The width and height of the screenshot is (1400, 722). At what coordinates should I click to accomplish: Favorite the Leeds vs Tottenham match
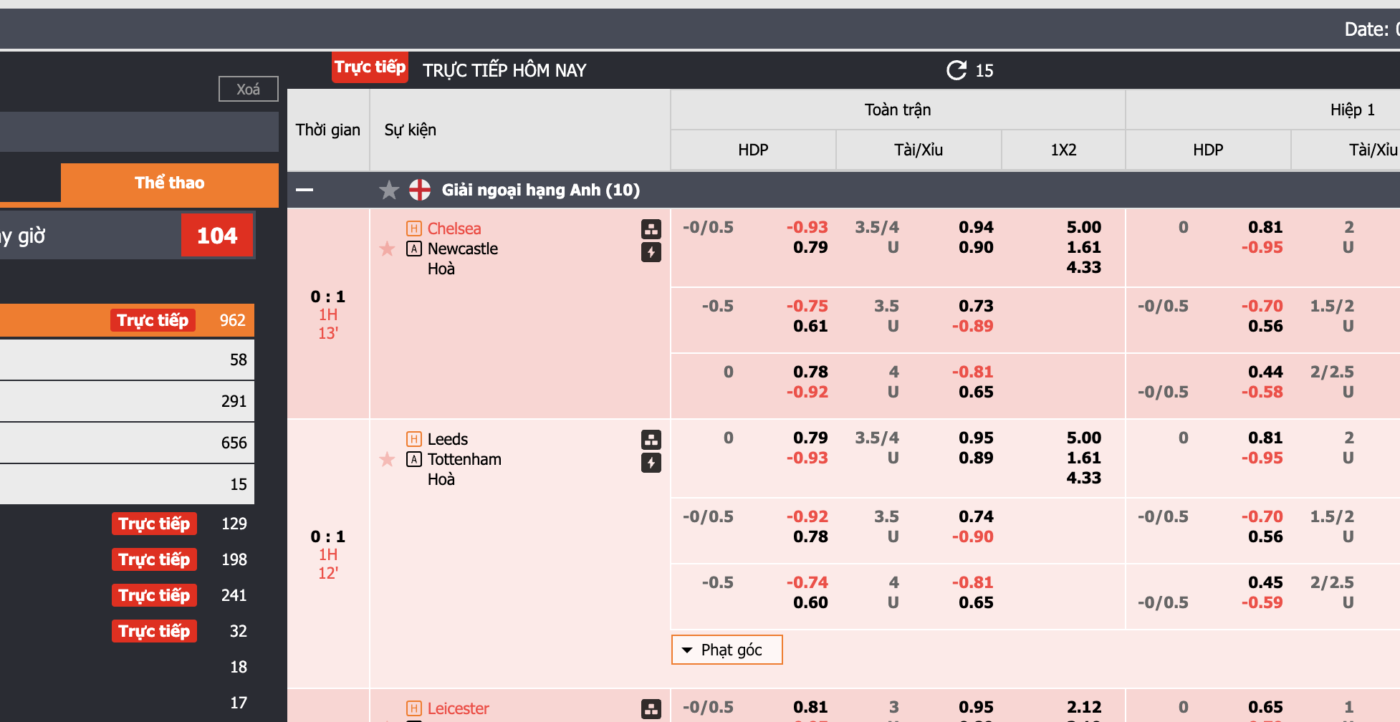tap(387, 460)
